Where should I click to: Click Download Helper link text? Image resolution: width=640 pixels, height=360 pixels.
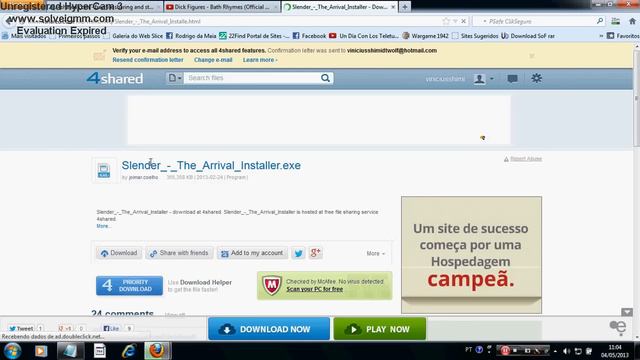pyautogui.click(x=206, y=282)
